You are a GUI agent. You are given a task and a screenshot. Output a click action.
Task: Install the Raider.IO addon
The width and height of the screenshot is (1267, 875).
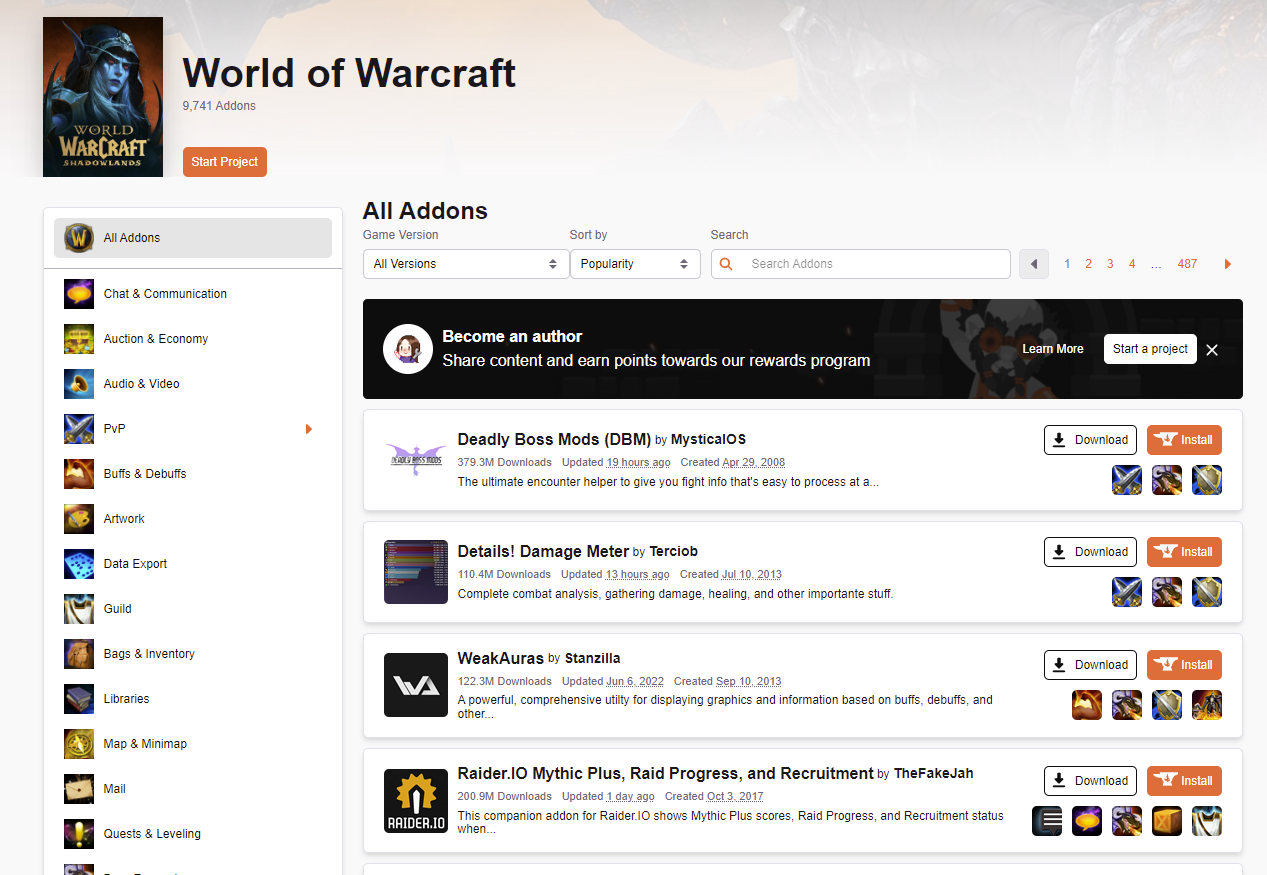(1184, 781)
